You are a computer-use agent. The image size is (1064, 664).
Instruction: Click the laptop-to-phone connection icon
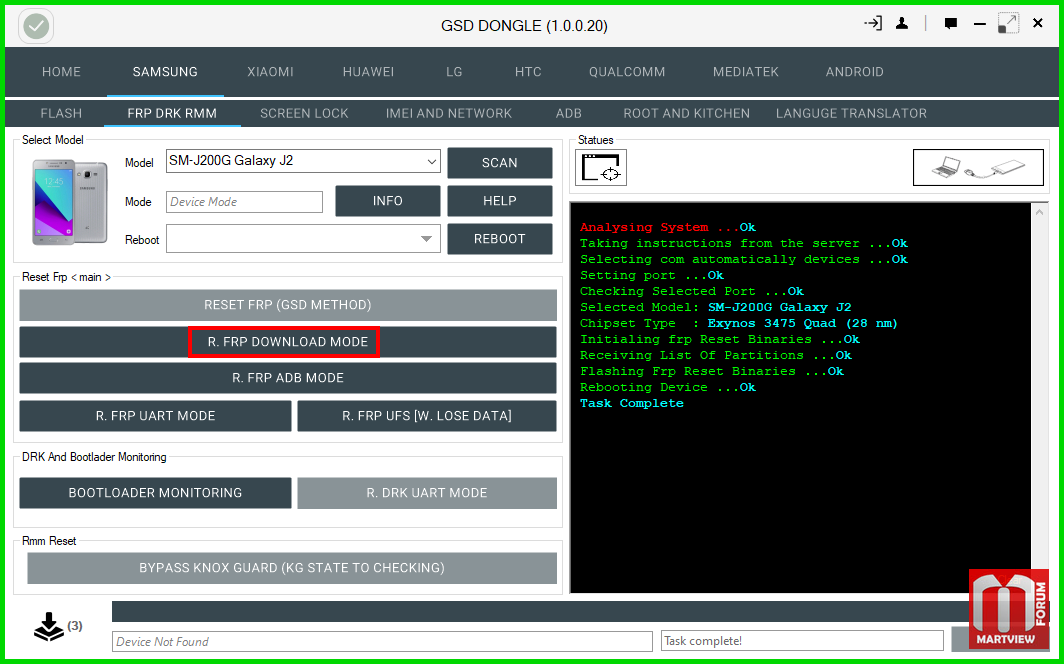coord(978,167)
